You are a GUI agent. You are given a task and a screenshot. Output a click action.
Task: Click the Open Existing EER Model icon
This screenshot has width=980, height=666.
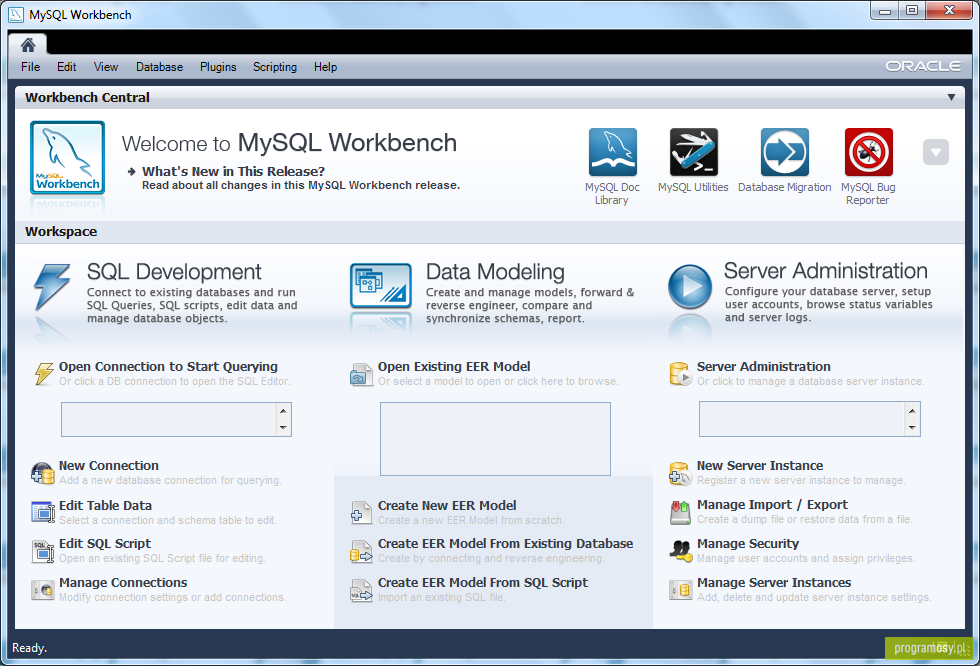(x=361, y=374)
